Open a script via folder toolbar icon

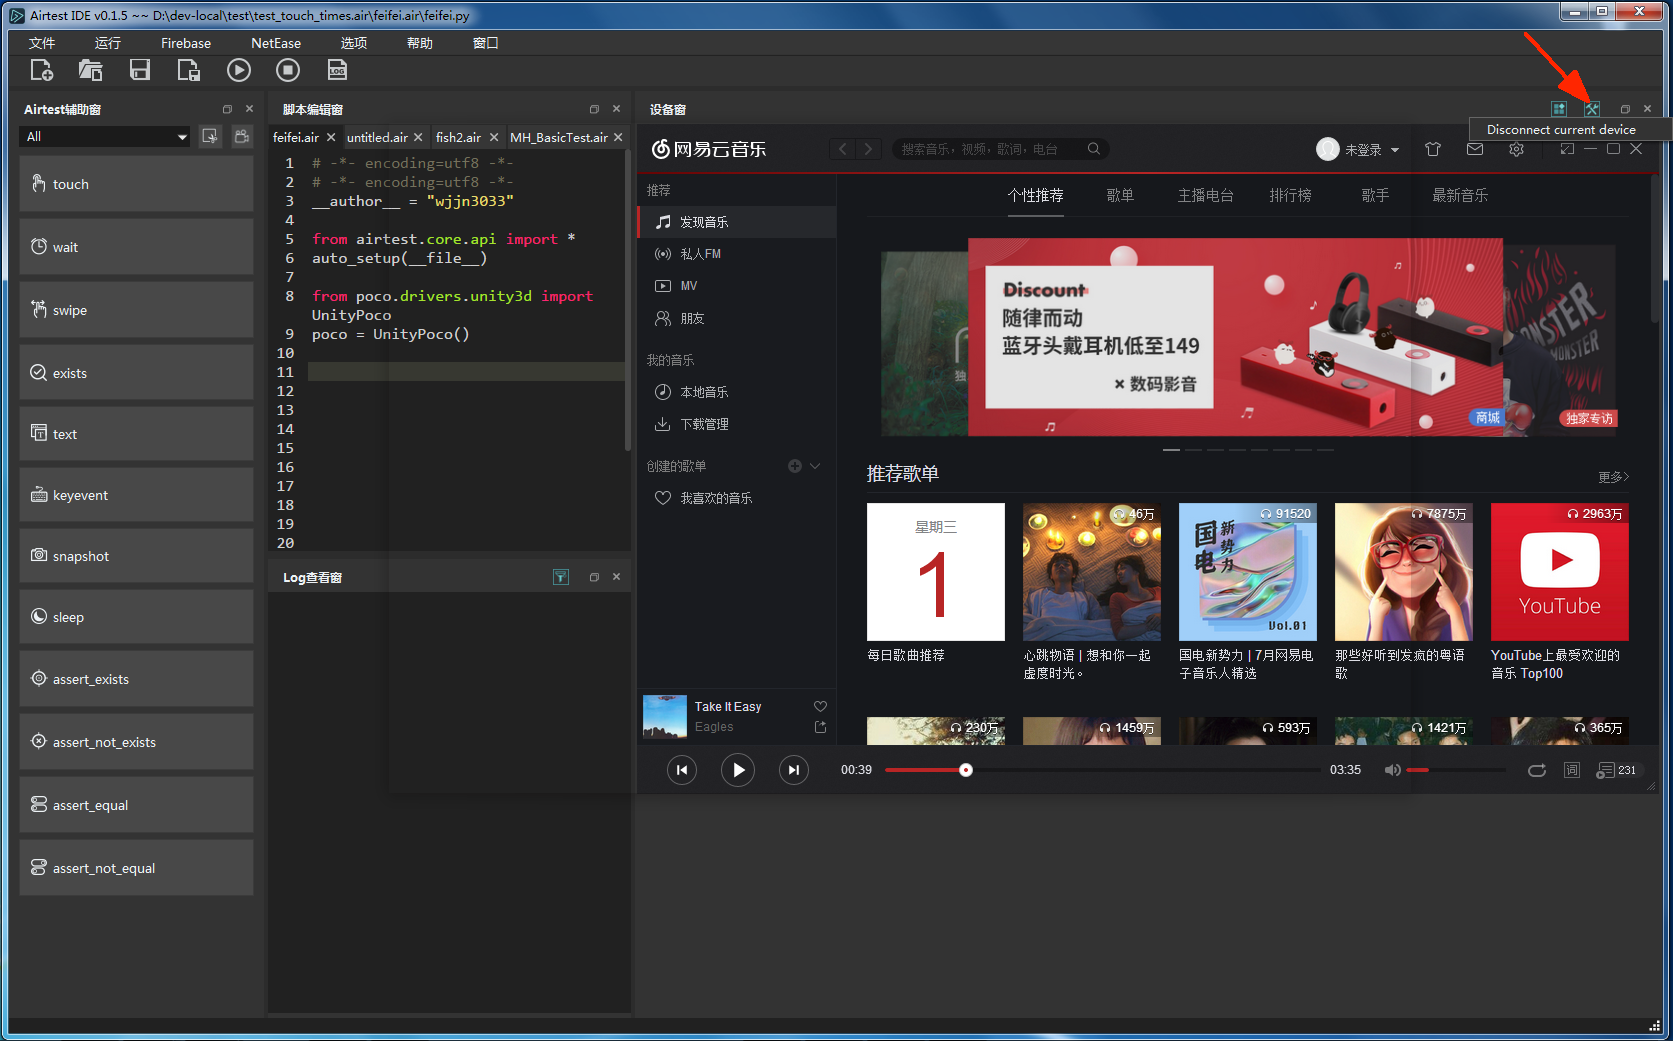[90, 70]
